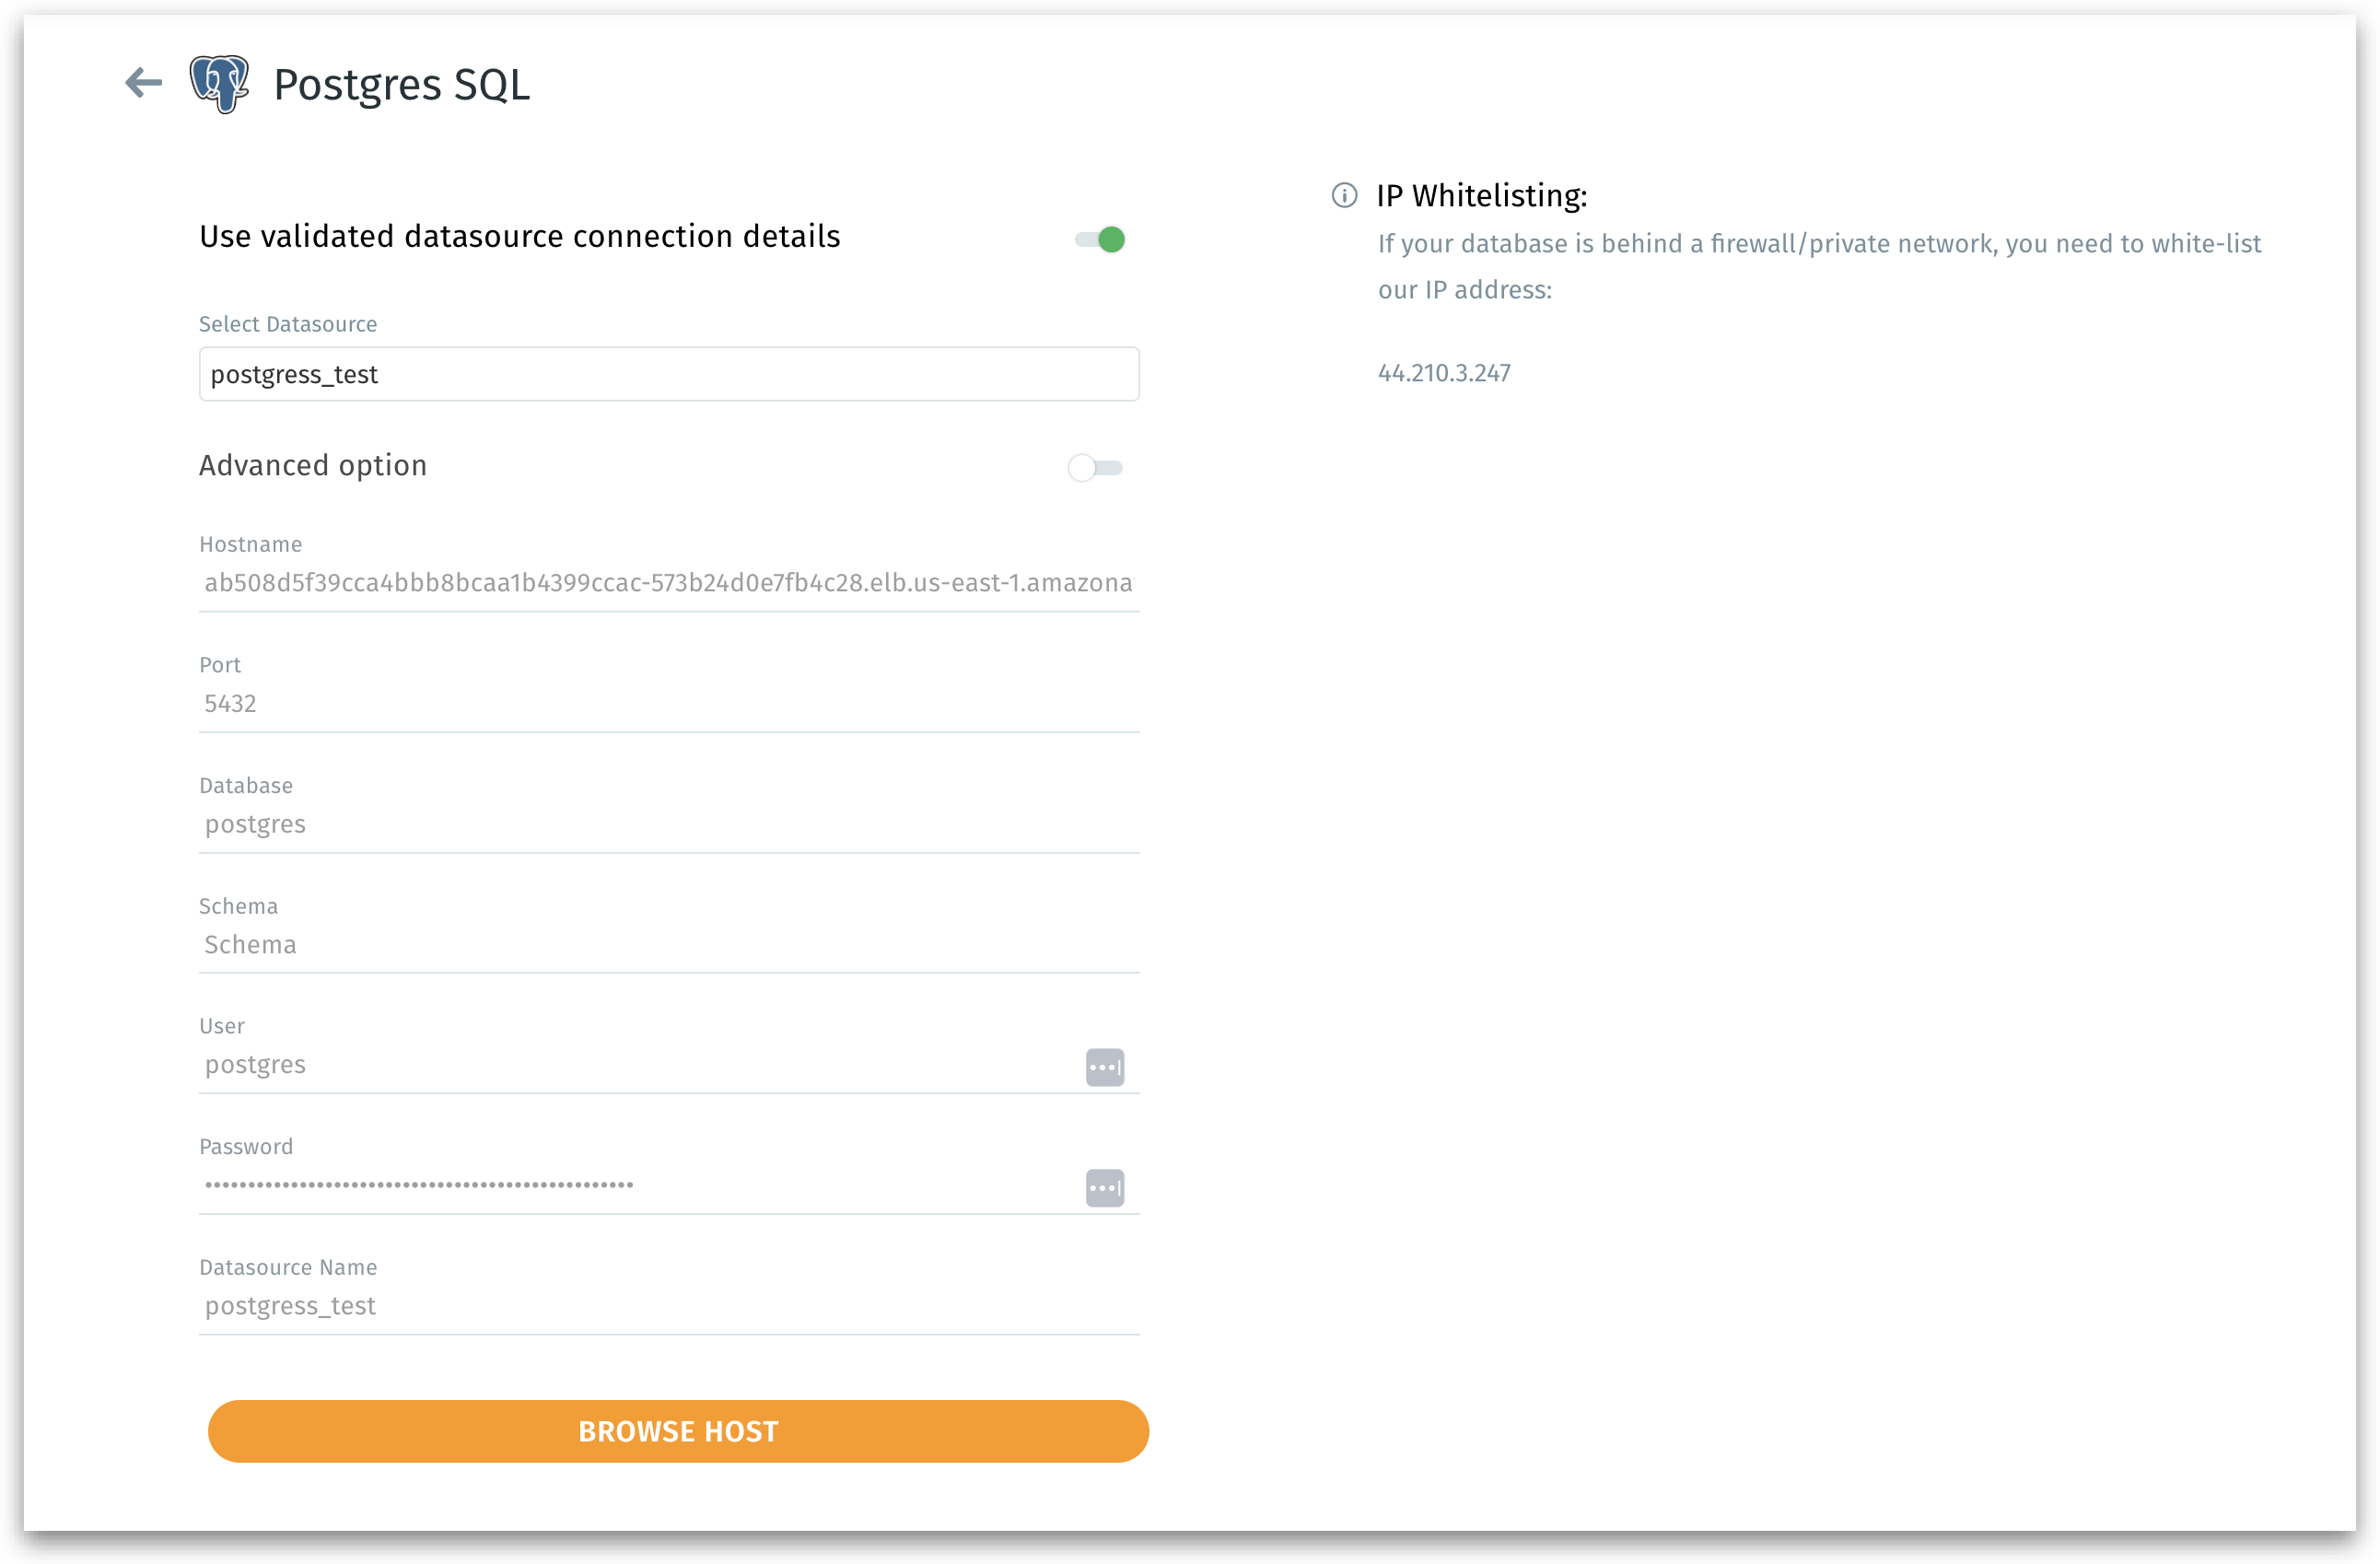Click the whitelisted IP address 44.210.3.247
2380x1564 pixels.
(1443, 373)
